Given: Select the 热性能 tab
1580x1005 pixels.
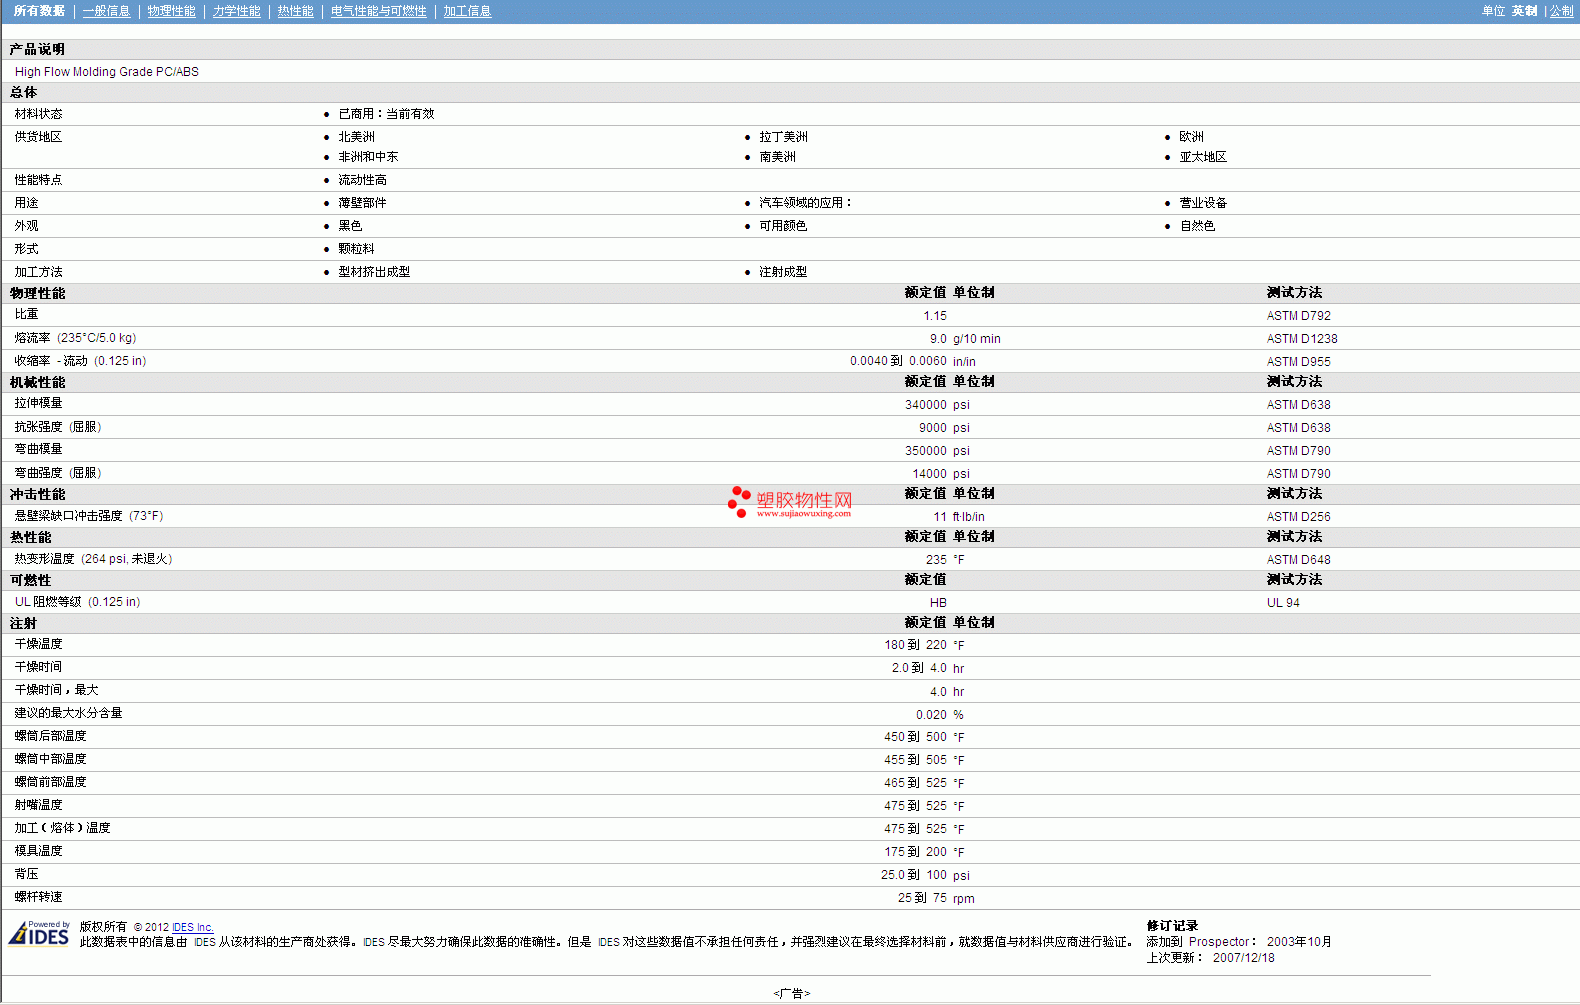Looking at the screenshot, I should [x=296, y=11].
